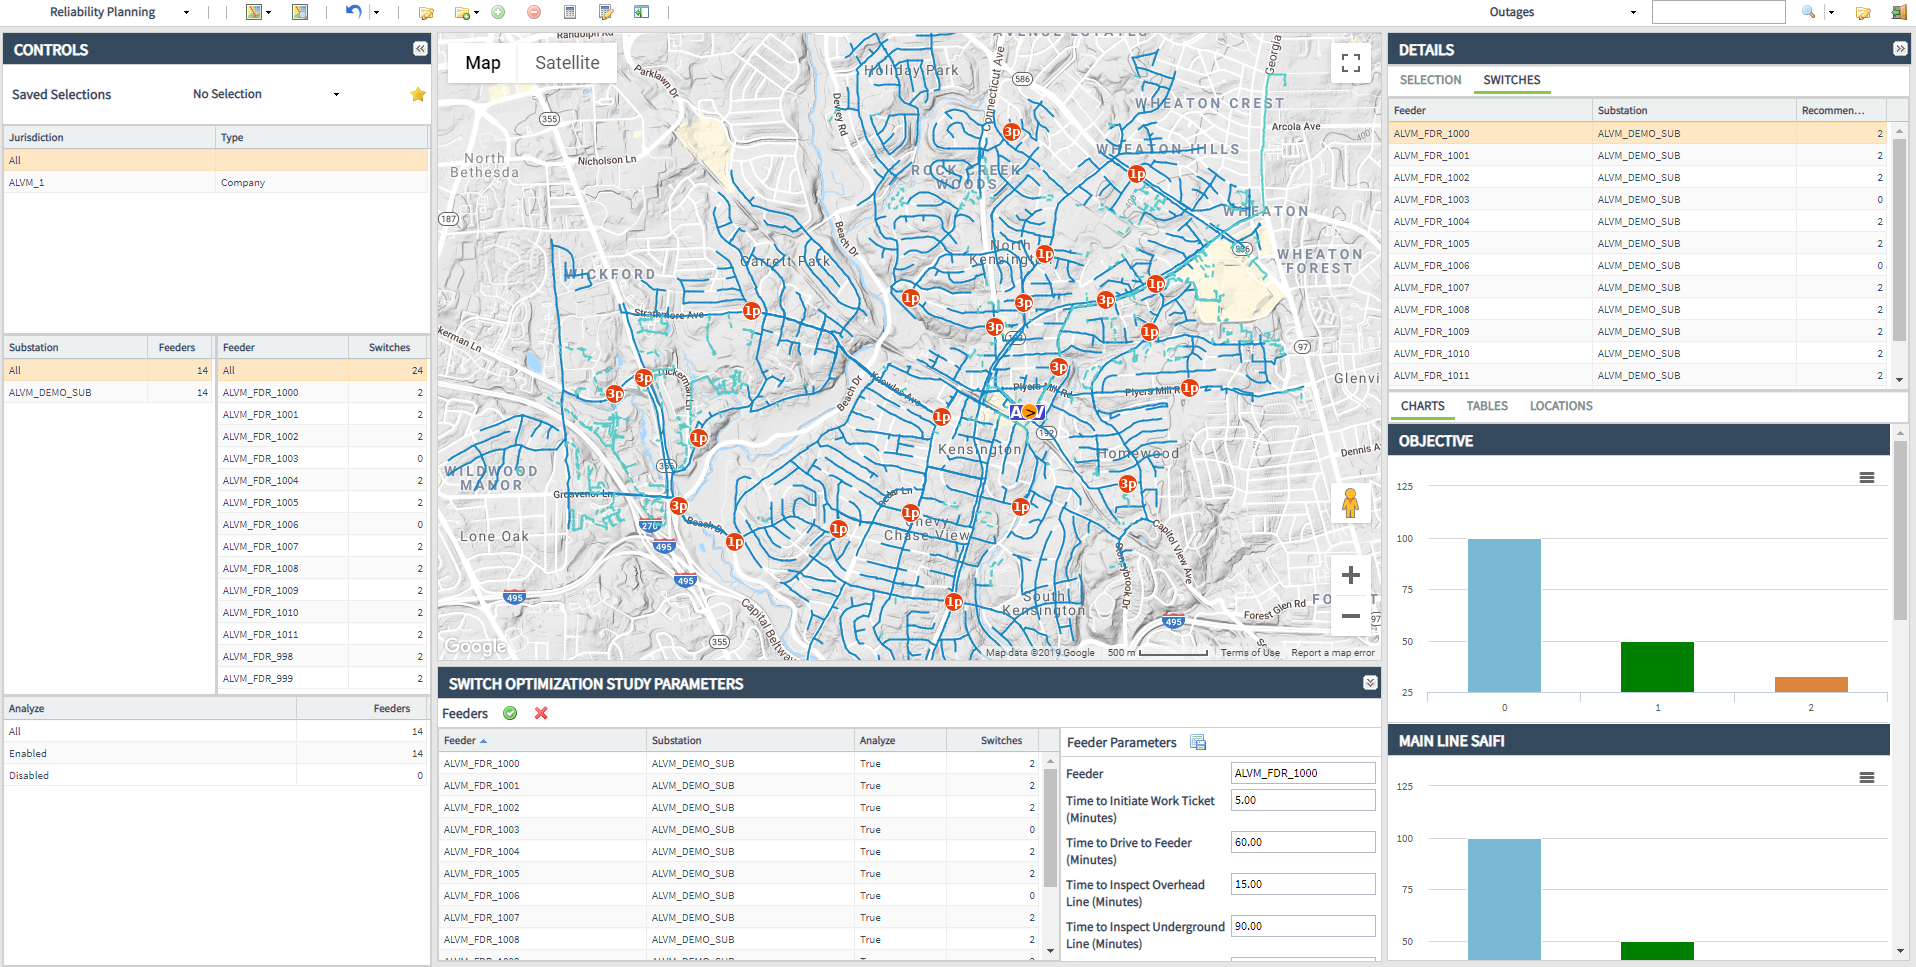
Task: Select ALVM_DEMO_SUB in the Substation list
Action: [108, 392]
